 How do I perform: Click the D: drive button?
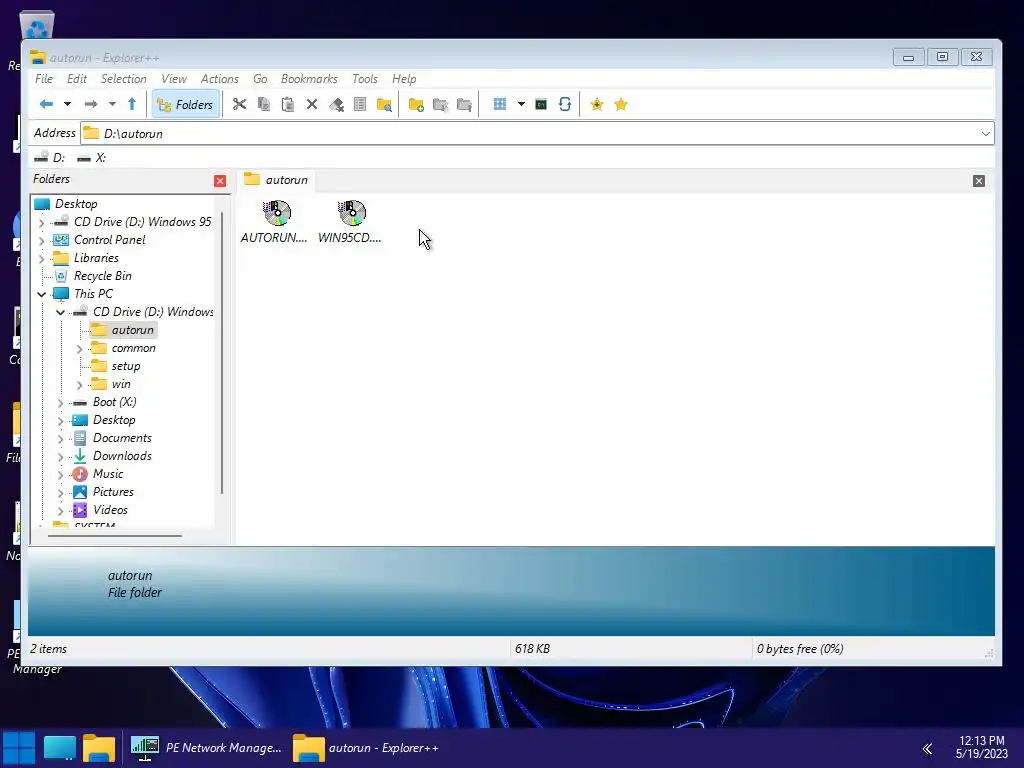[50, 157]
